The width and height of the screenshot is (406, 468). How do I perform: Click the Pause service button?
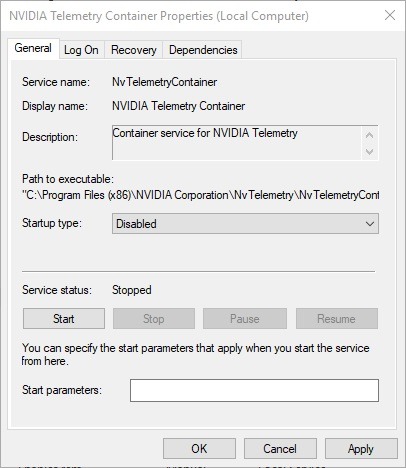pos(245,319)
